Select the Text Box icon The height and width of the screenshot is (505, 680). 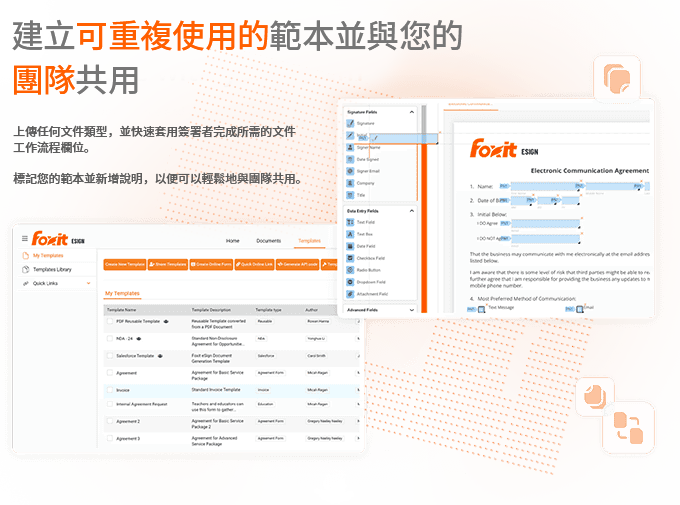[350, 234]
